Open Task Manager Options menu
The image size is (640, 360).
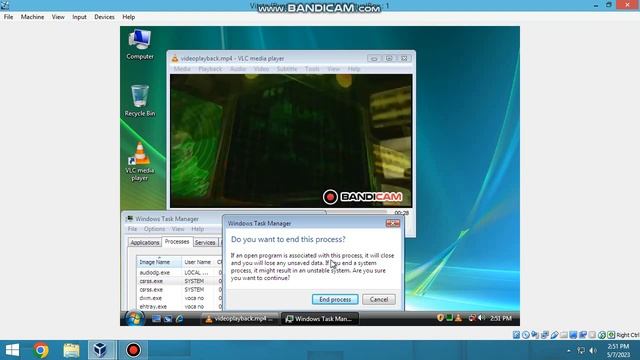154,229
